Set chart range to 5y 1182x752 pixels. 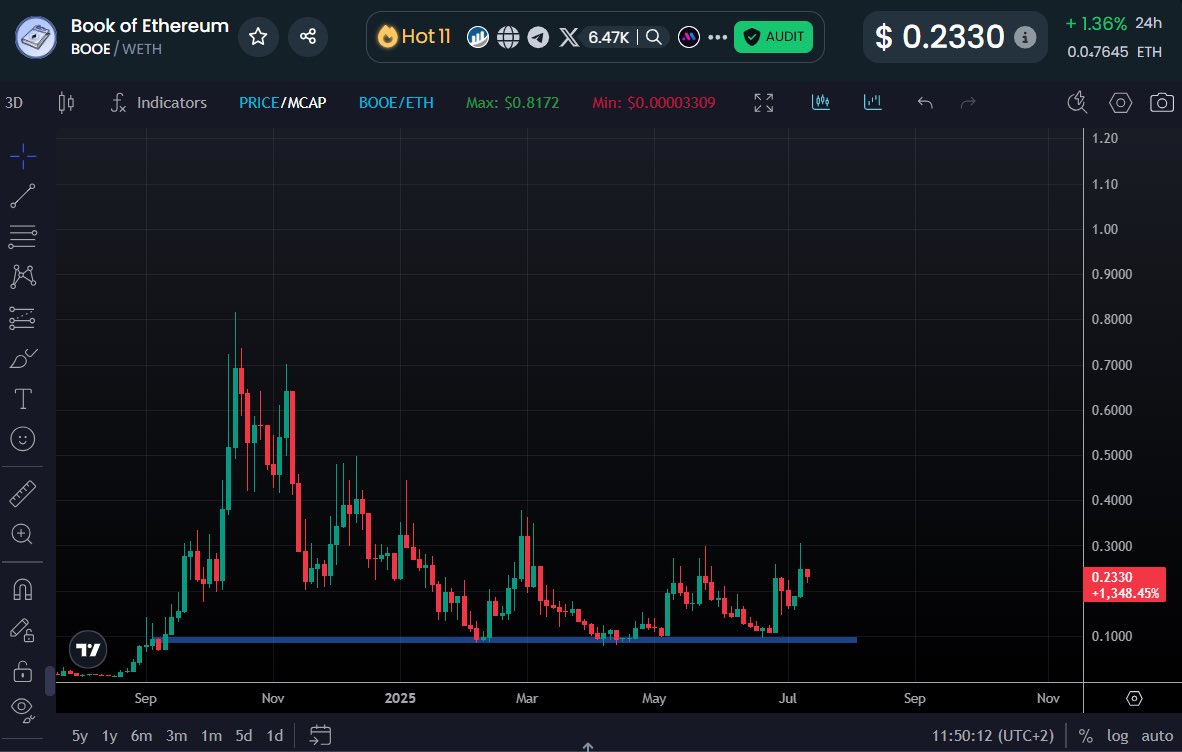(80, 735)
